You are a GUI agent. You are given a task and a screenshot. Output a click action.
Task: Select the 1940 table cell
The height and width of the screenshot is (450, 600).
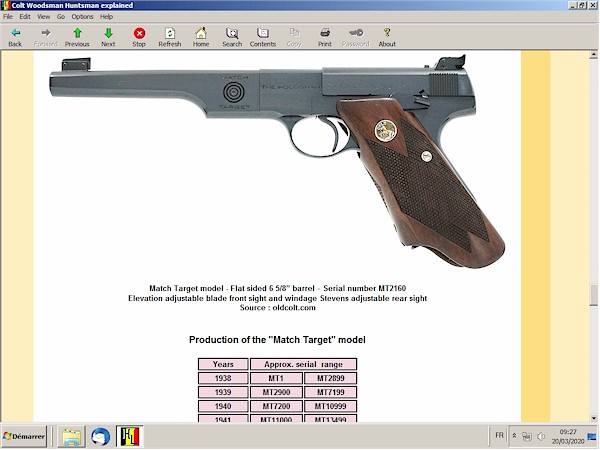click(x=223, y=406)
